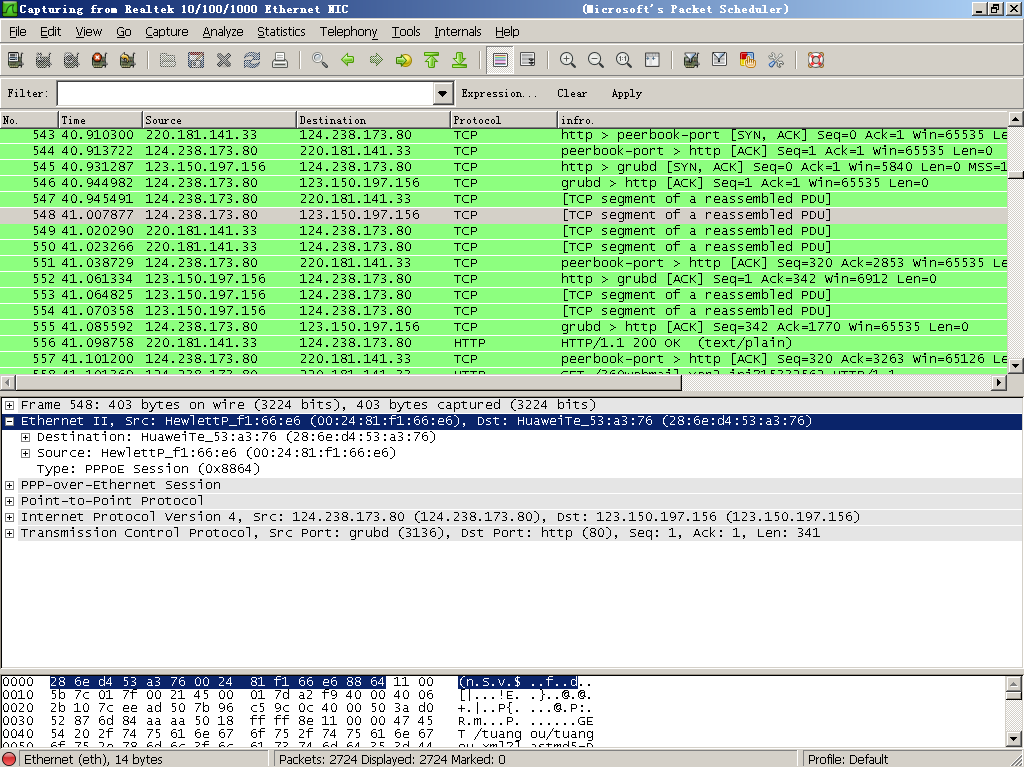This screenshot has height=768, width=1024.
Task: Open the Internals menu
Action: click(x=457, y=31)
